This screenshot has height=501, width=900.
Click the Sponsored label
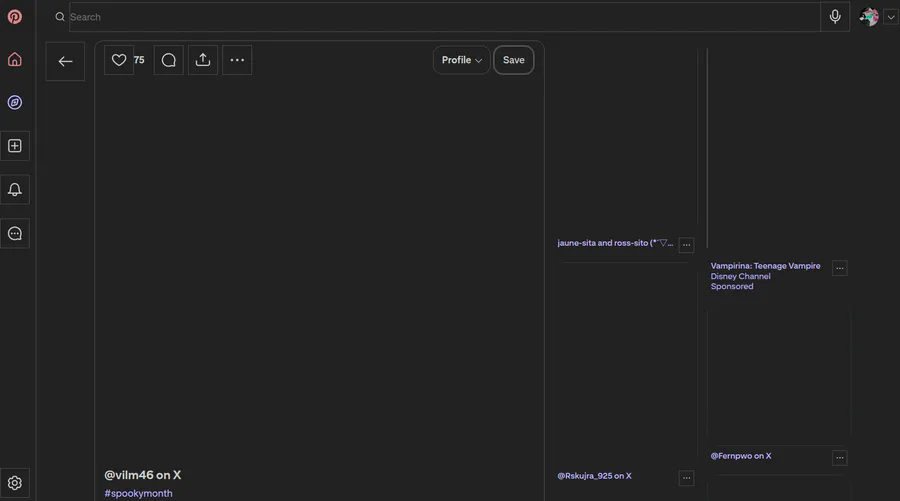[x=732, y=286]
